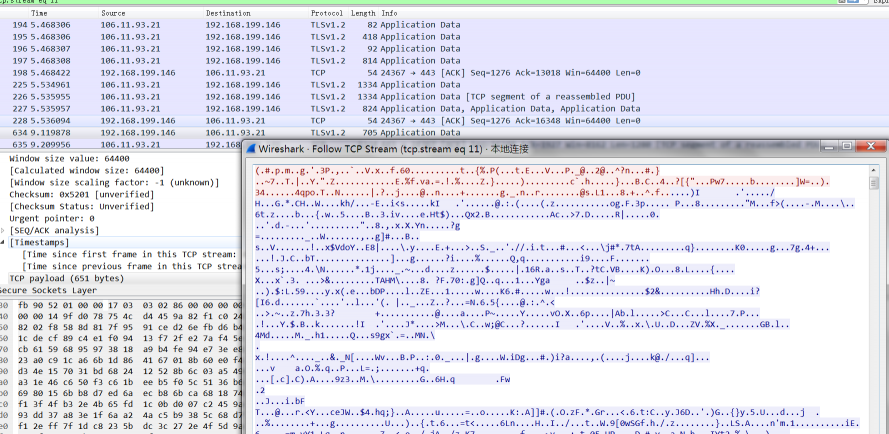This screenshot has height=434, width=889.
Task: Select the 'TCP payload (651 bytes)' field
Action: tap(66, 278)
